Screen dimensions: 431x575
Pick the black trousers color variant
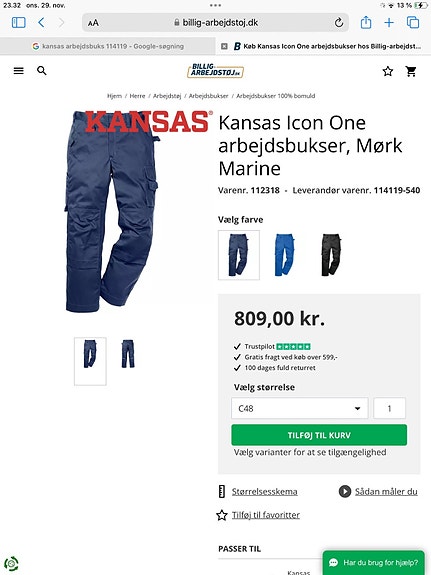point(331,255)
